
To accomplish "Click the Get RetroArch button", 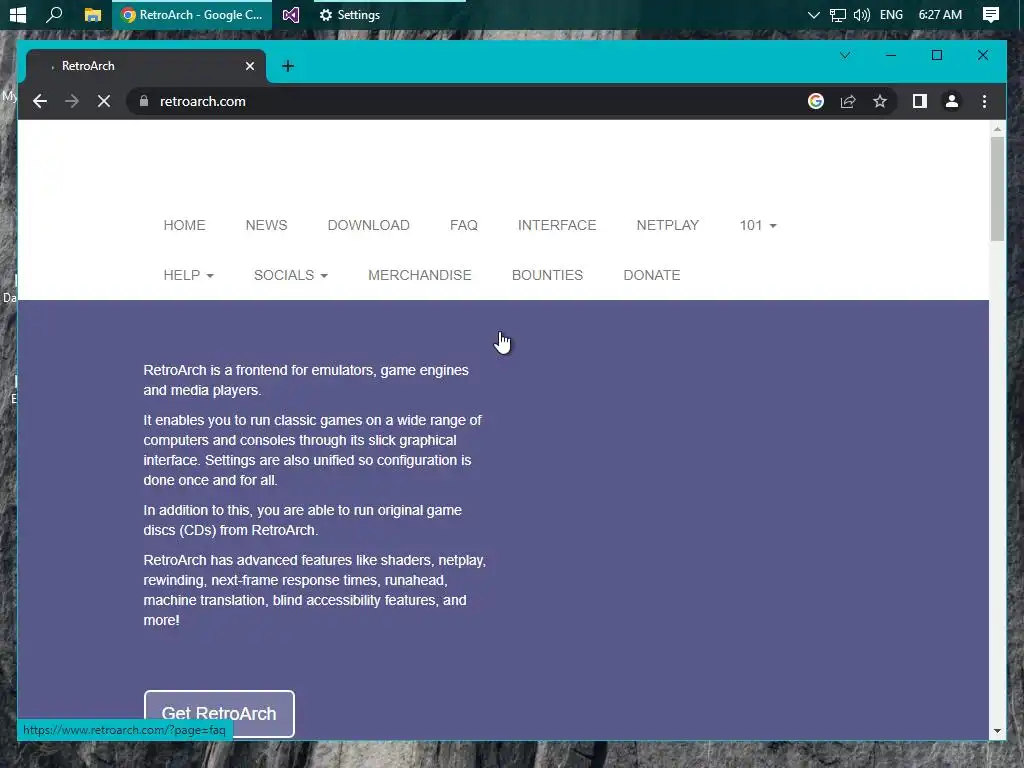I will pyautogui.click(x=219, y=713).
